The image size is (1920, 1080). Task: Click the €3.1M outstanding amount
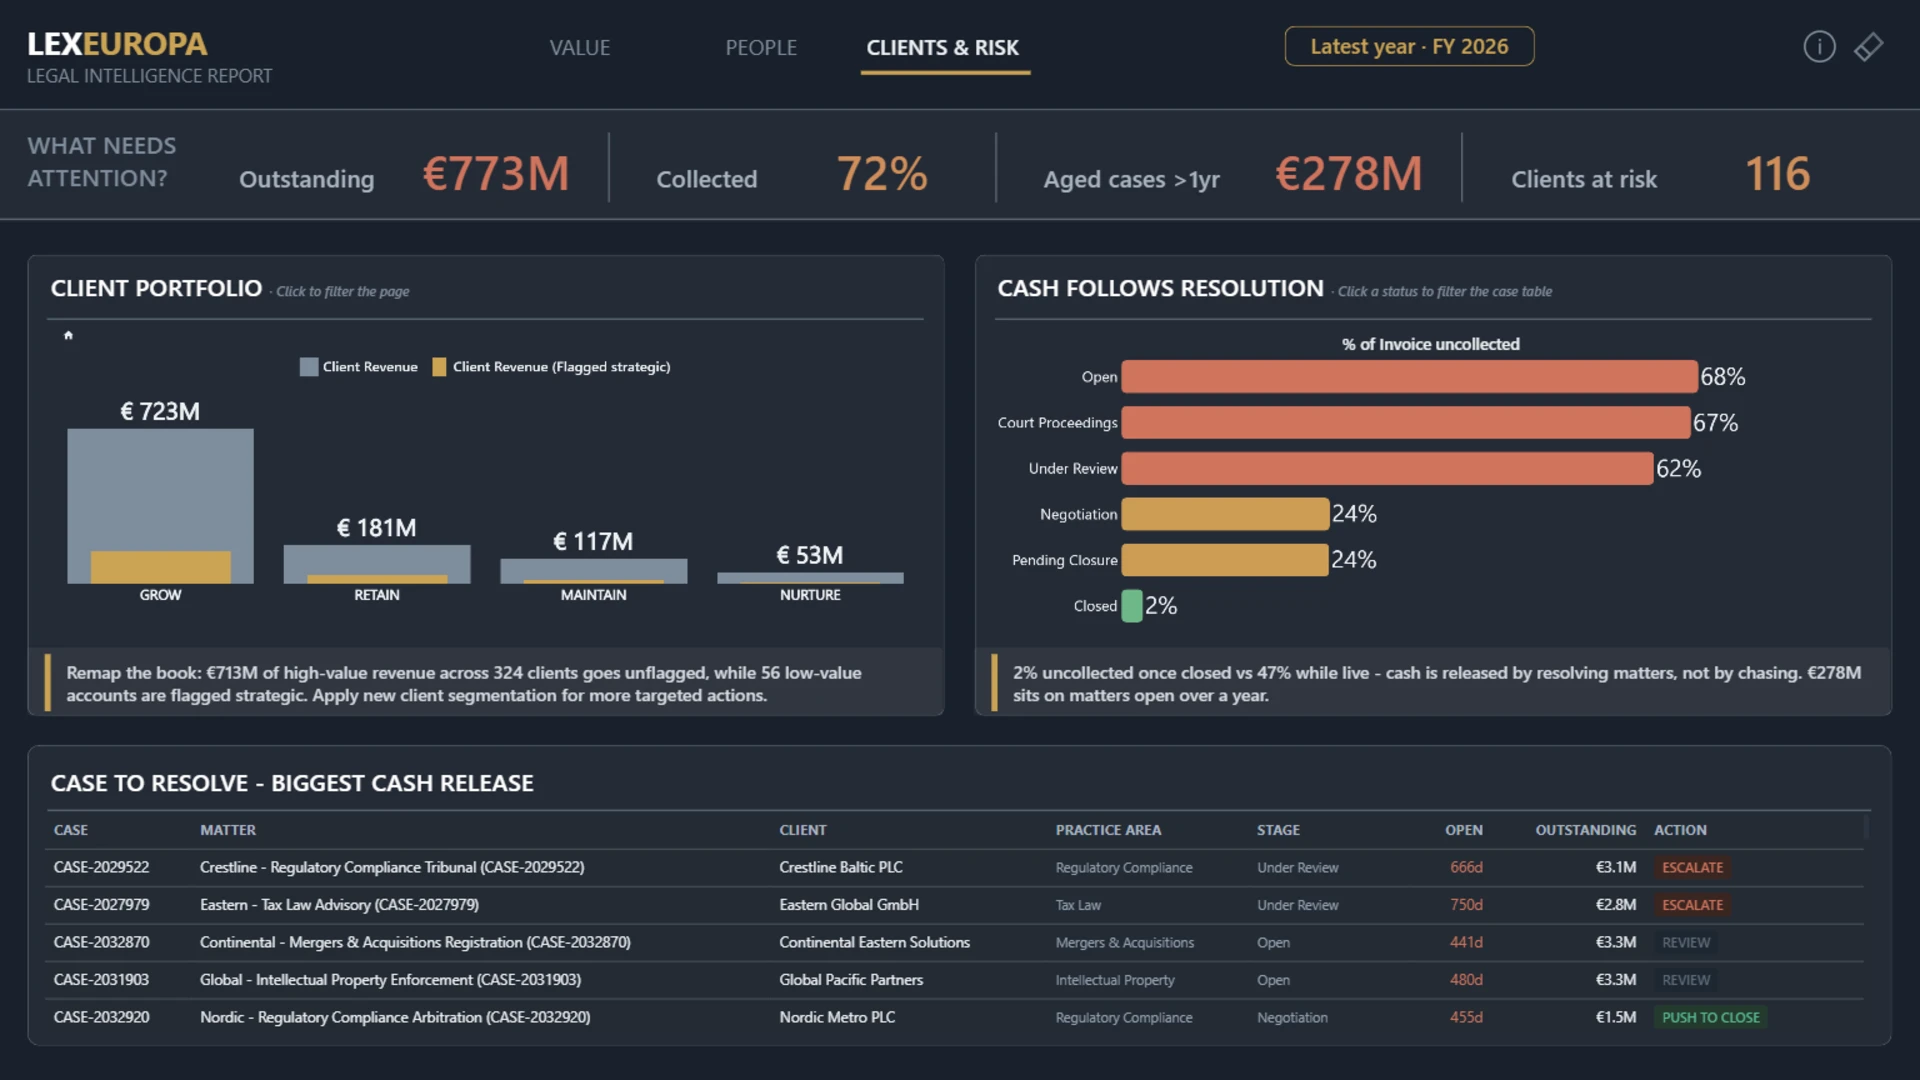1616,867
